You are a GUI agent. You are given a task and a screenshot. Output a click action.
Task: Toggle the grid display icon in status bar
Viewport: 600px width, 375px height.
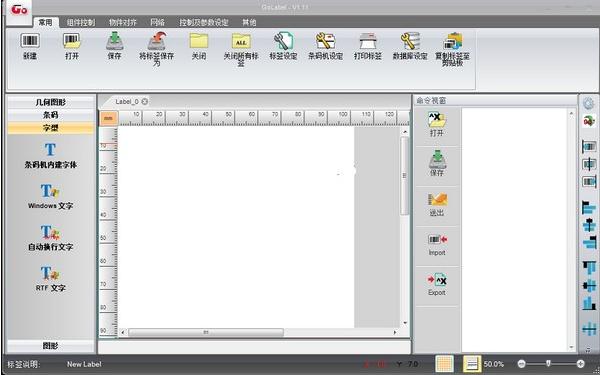[x=444, y=364]
